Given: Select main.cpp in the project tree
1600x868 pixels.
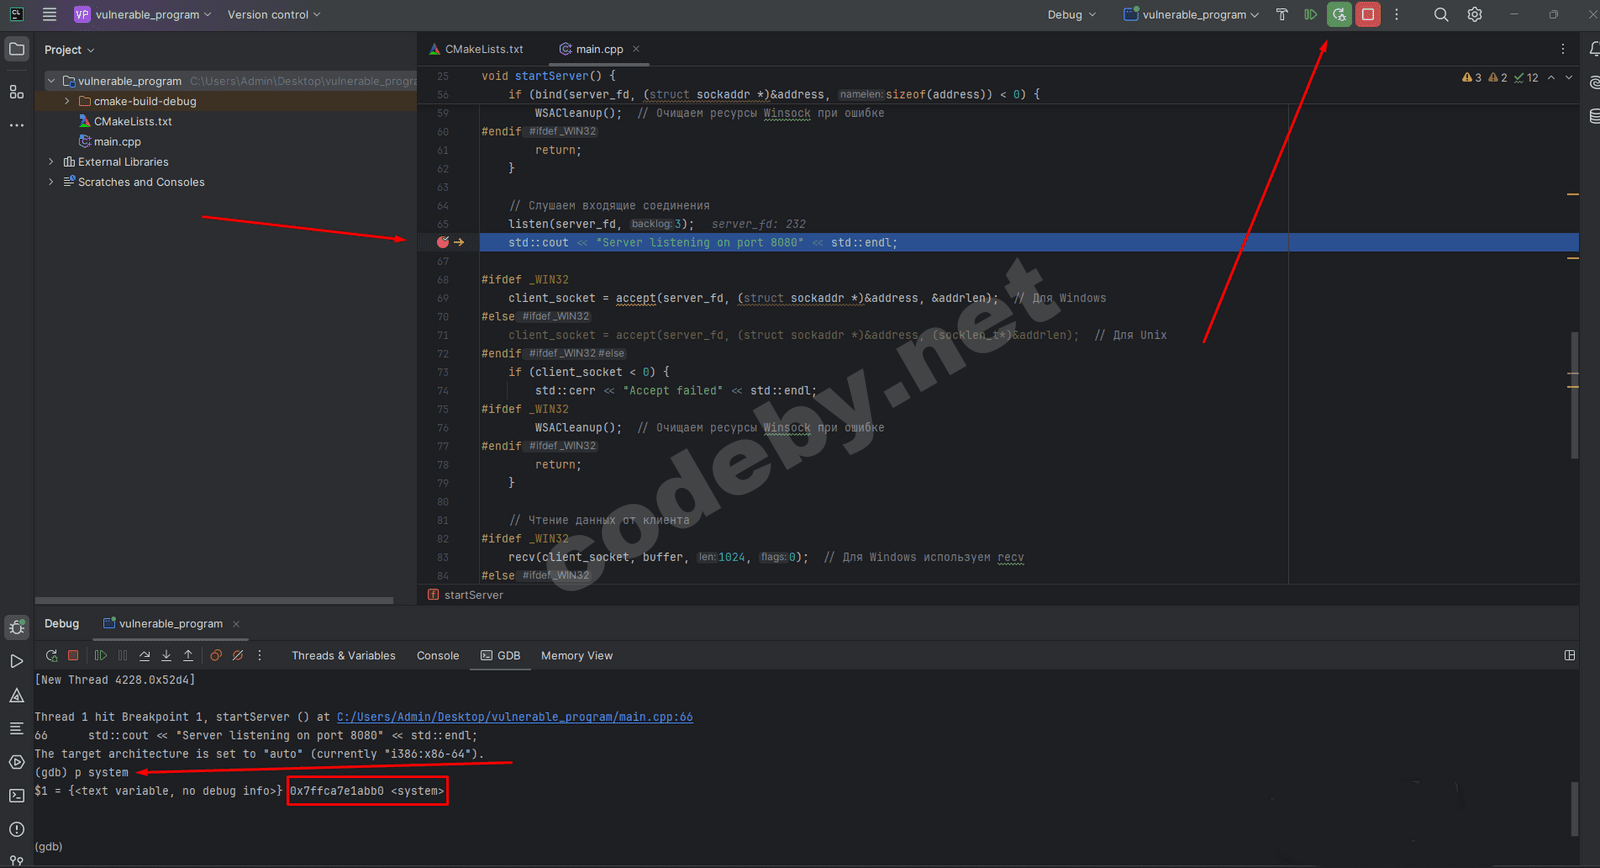Looking at the screenshot, I should (x=117, y=142).
